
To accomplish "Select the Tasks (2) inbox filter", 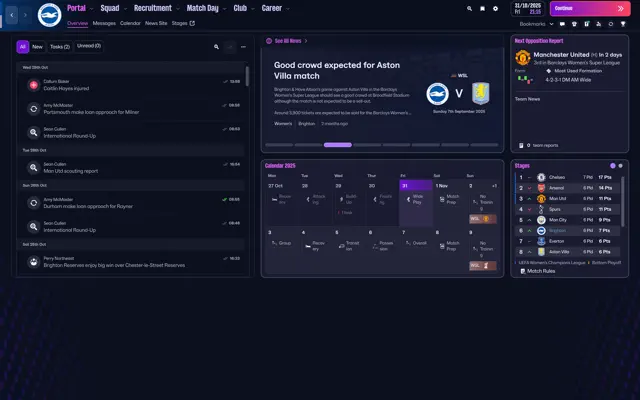I will pyautogui.click(x=60, y=47).
